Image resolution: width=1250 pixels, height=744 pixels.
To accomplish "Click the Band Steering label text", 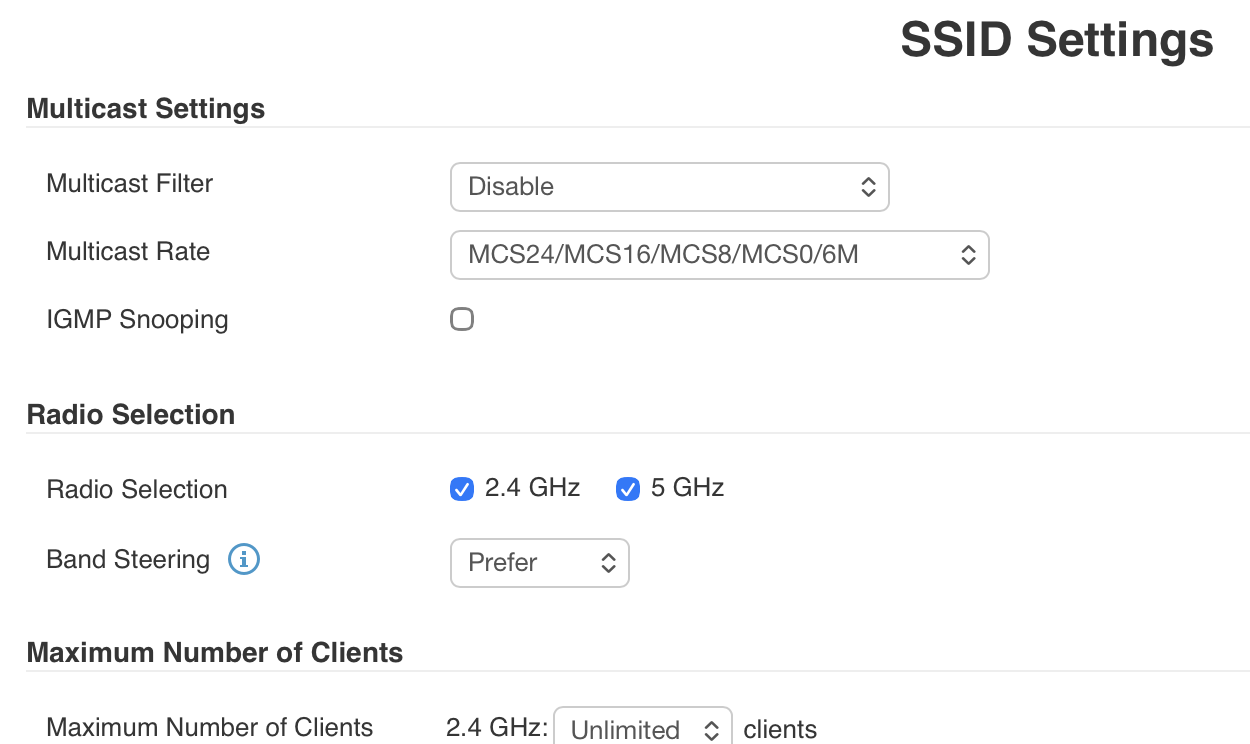I will coord(128,560).
